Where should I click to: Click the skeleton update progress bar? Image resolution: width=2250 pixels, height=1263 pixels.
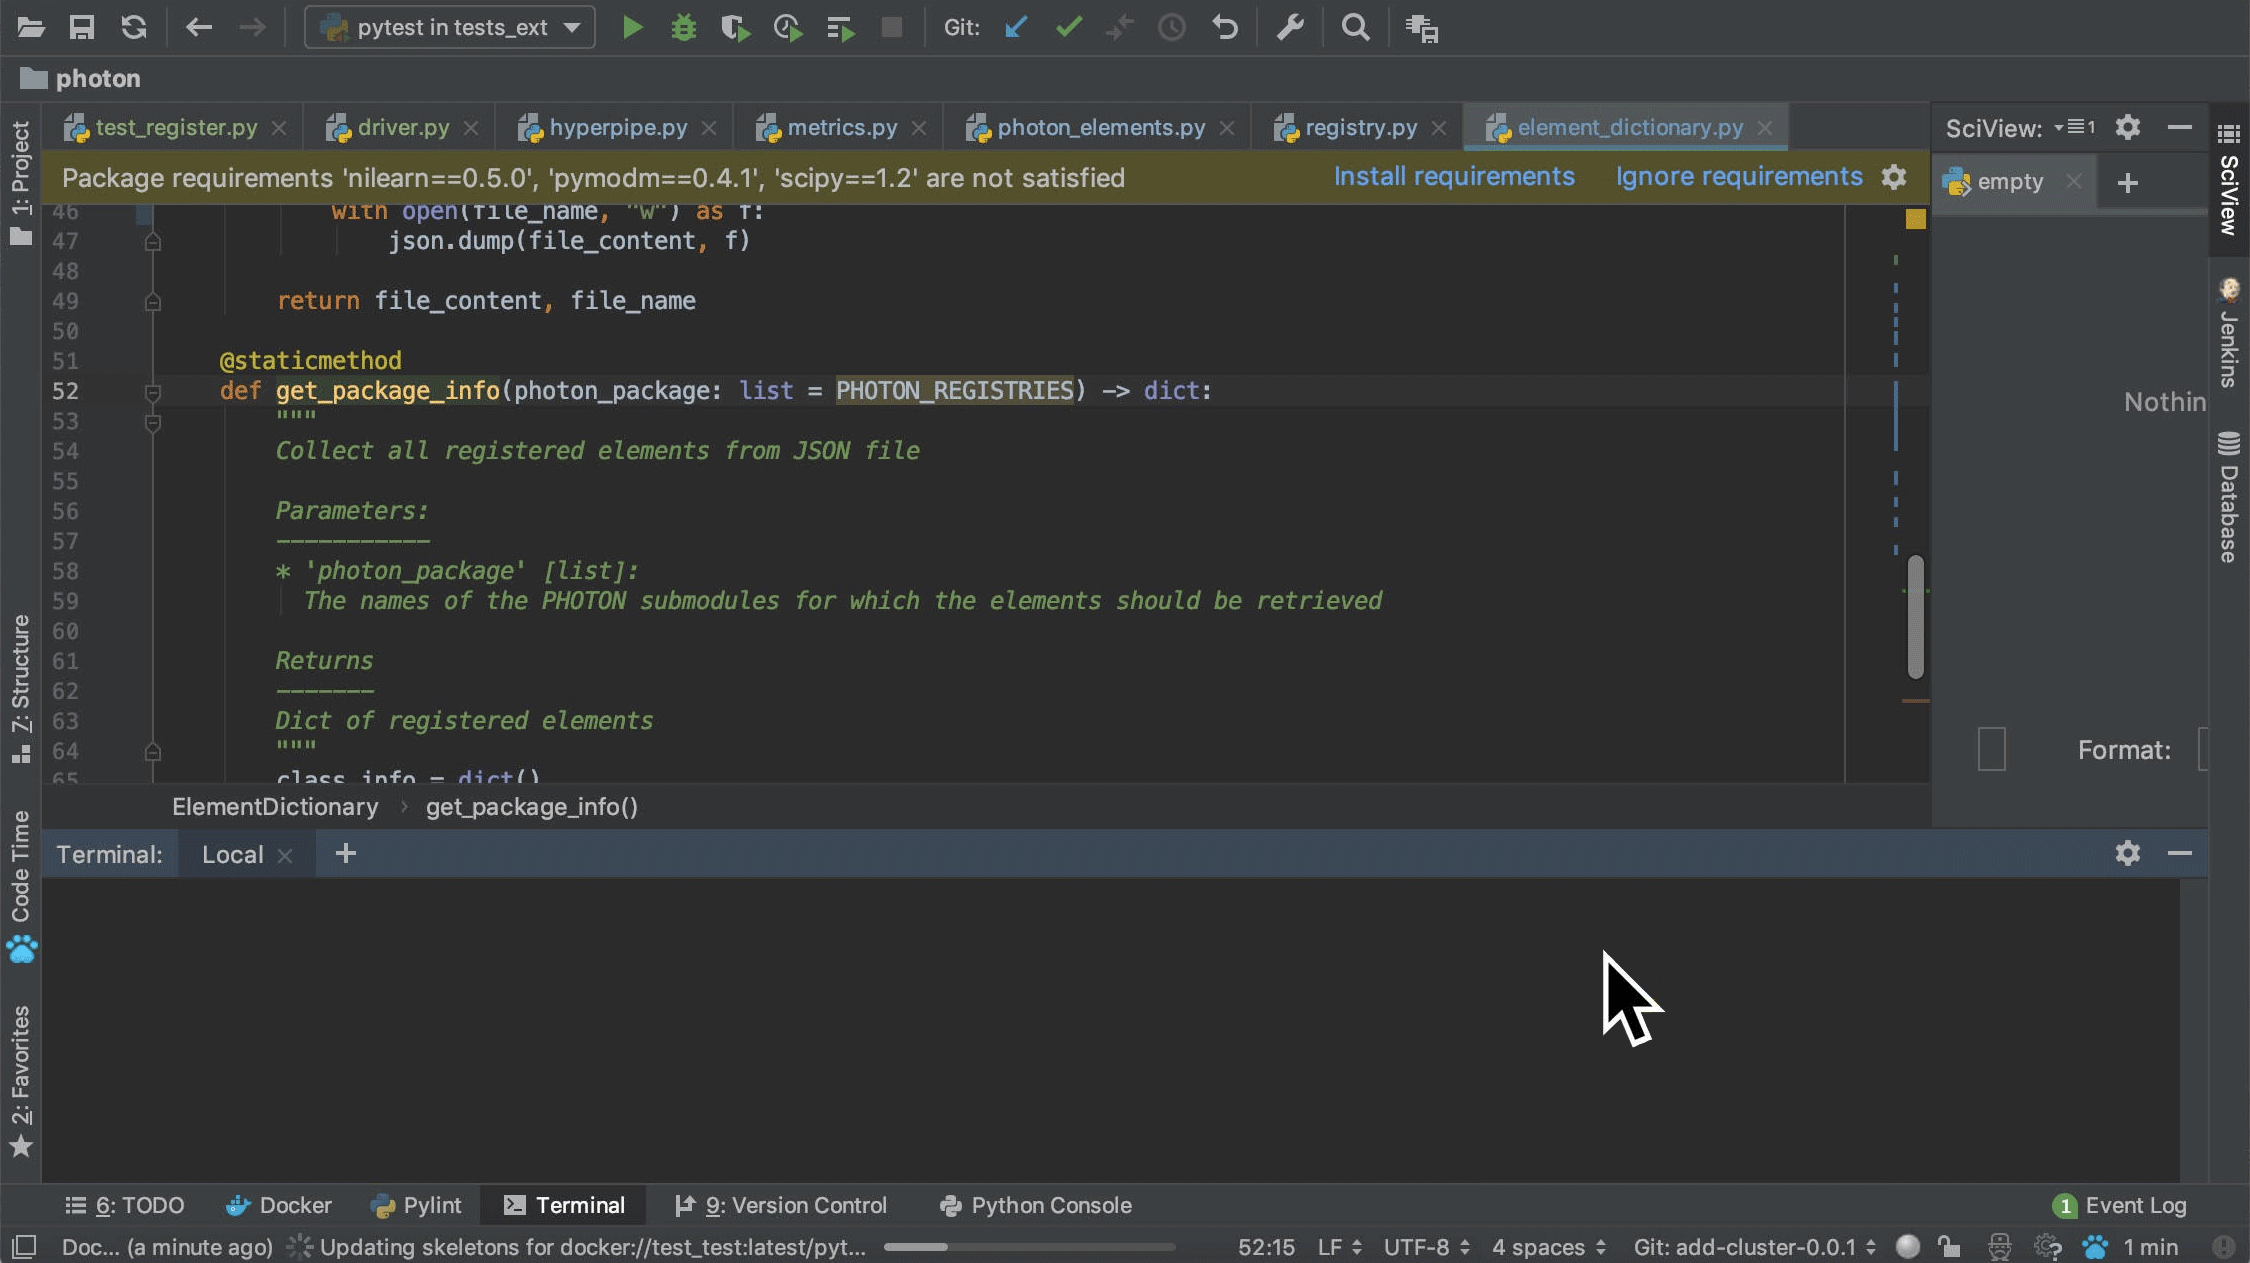[1029, 1247]
